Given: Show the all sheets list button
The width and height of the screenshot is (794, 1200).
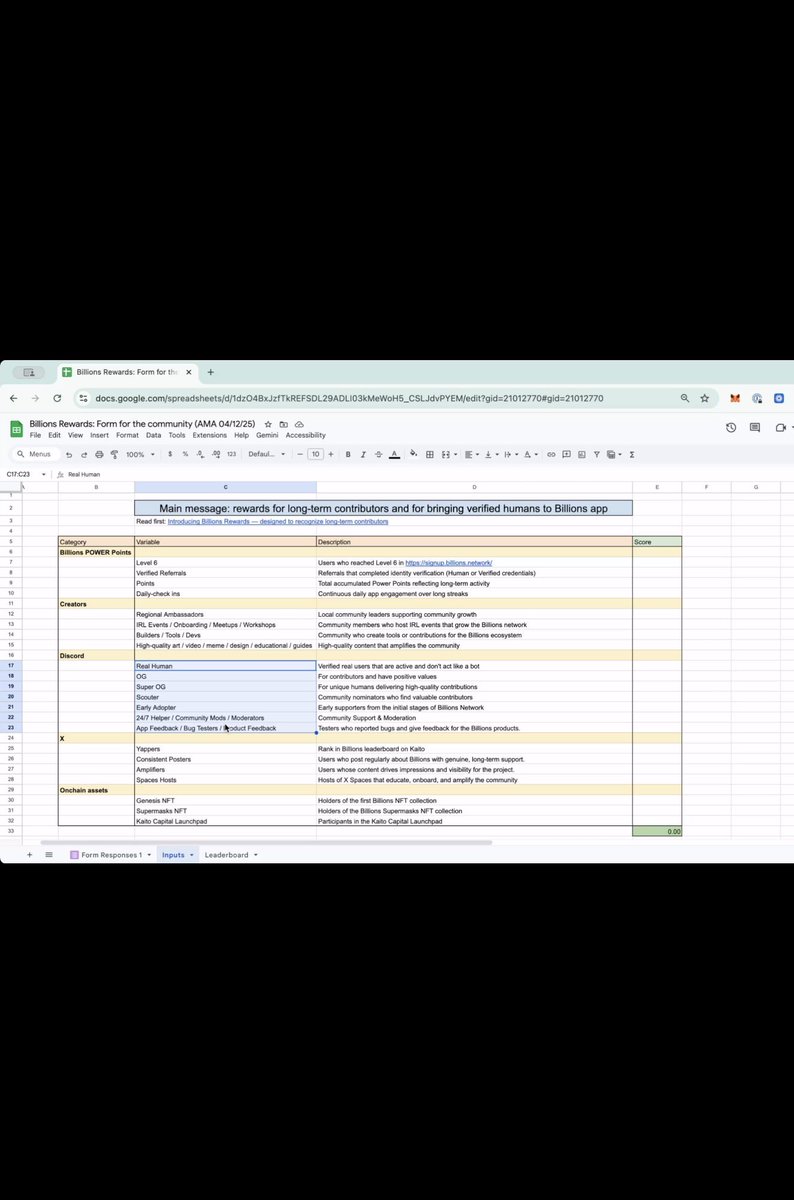Looking at the screenshot, I should [x=49, y=855].
